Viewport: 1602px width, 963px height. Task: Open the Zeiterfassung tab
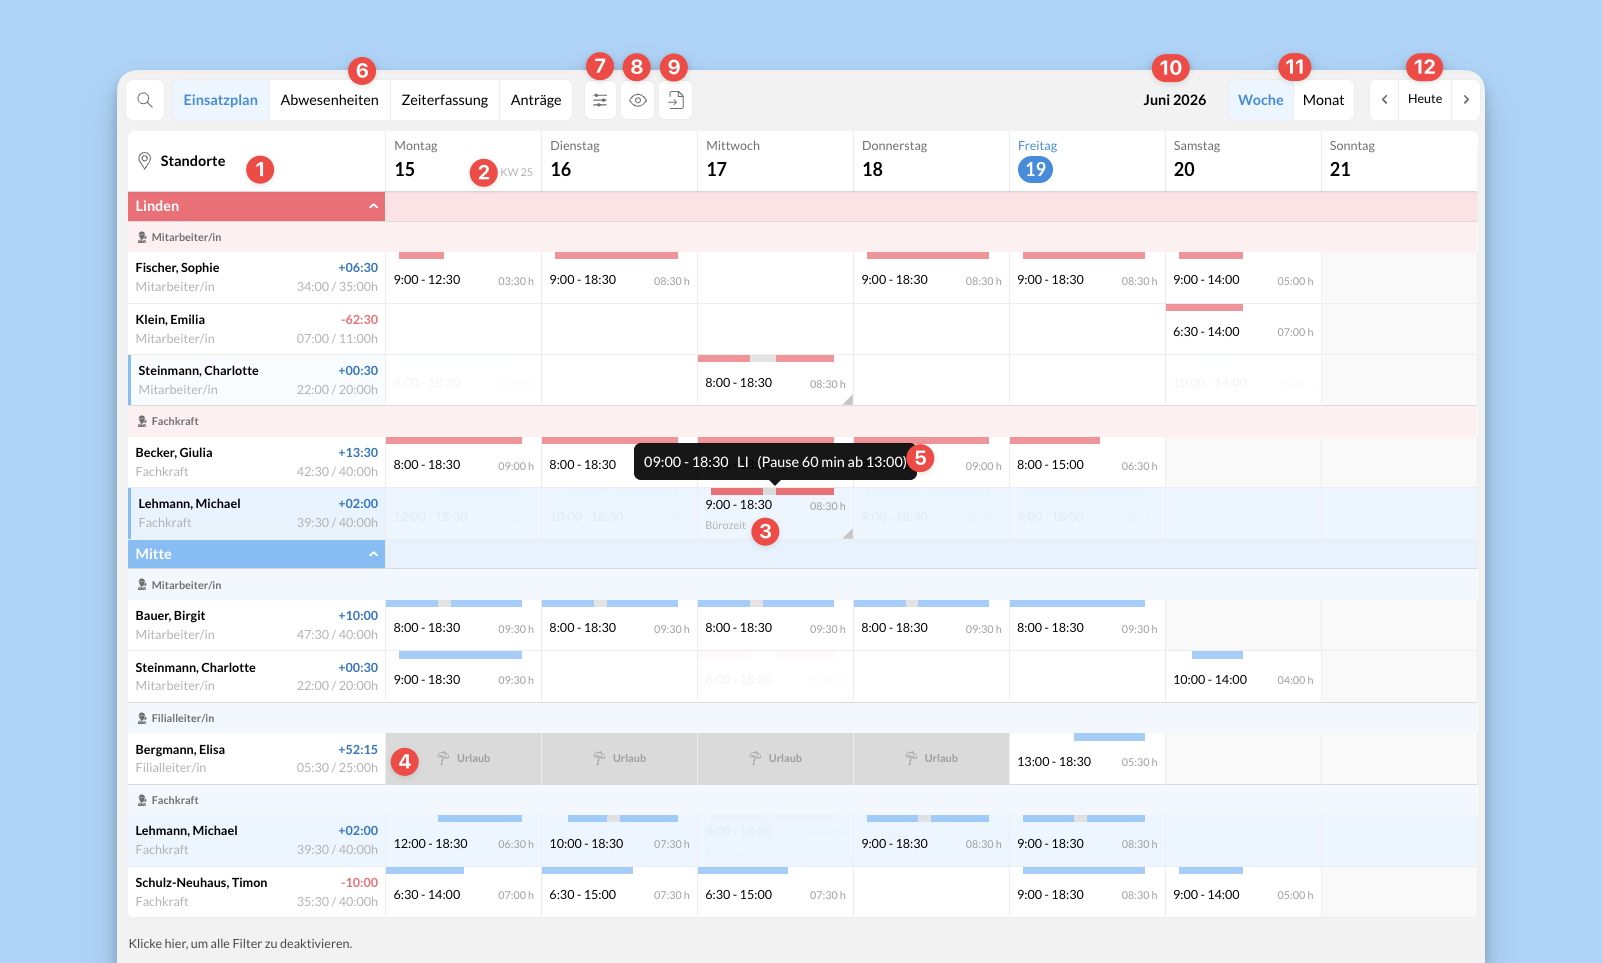[x=445, y=100]
